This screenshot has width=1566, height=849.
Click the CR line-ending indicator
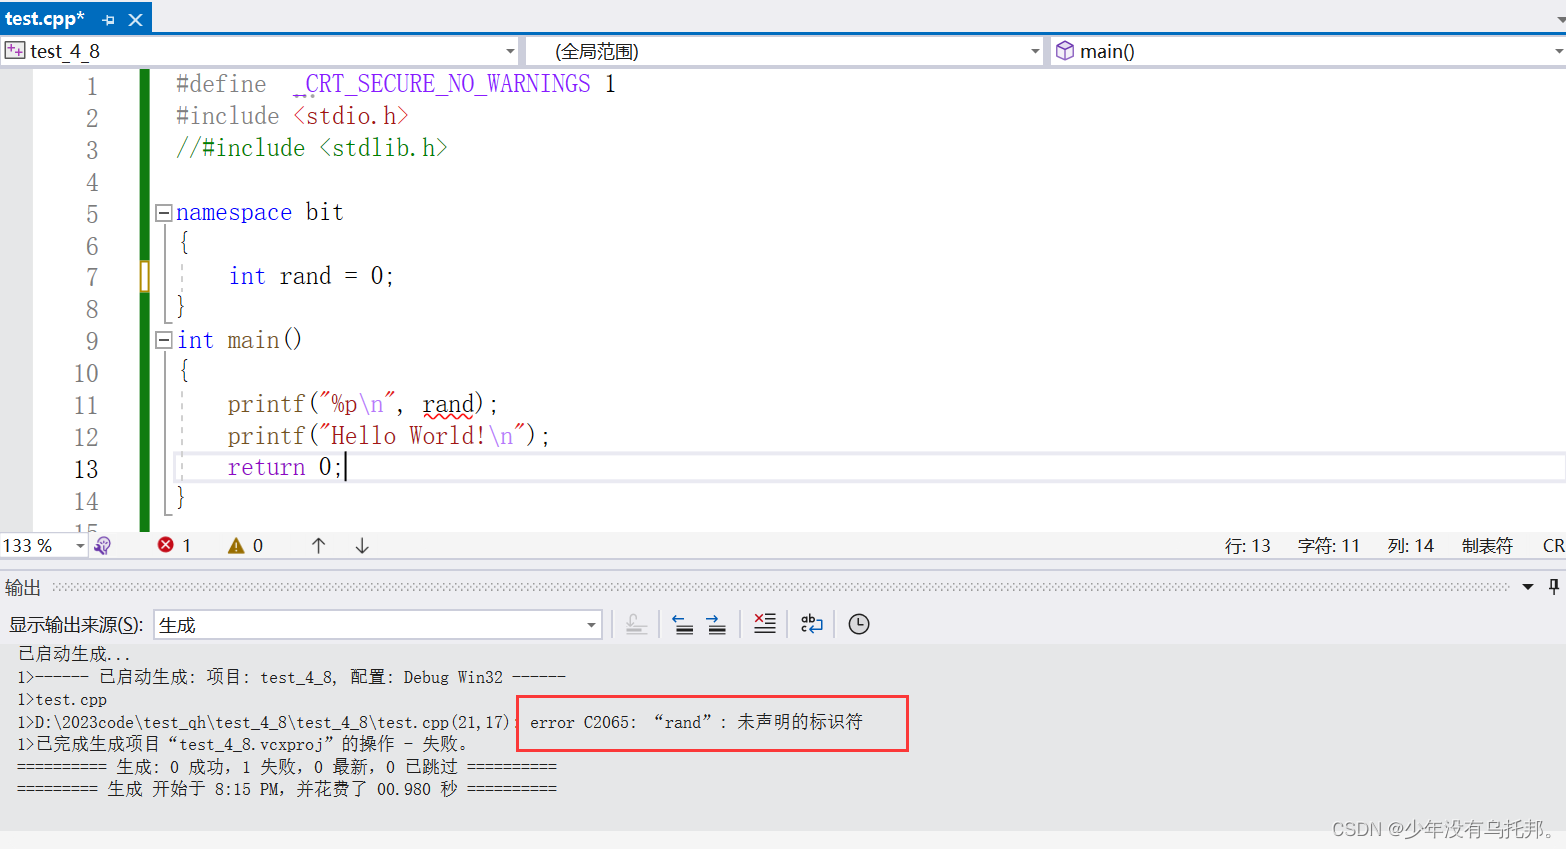click(x=1553, y=546)
